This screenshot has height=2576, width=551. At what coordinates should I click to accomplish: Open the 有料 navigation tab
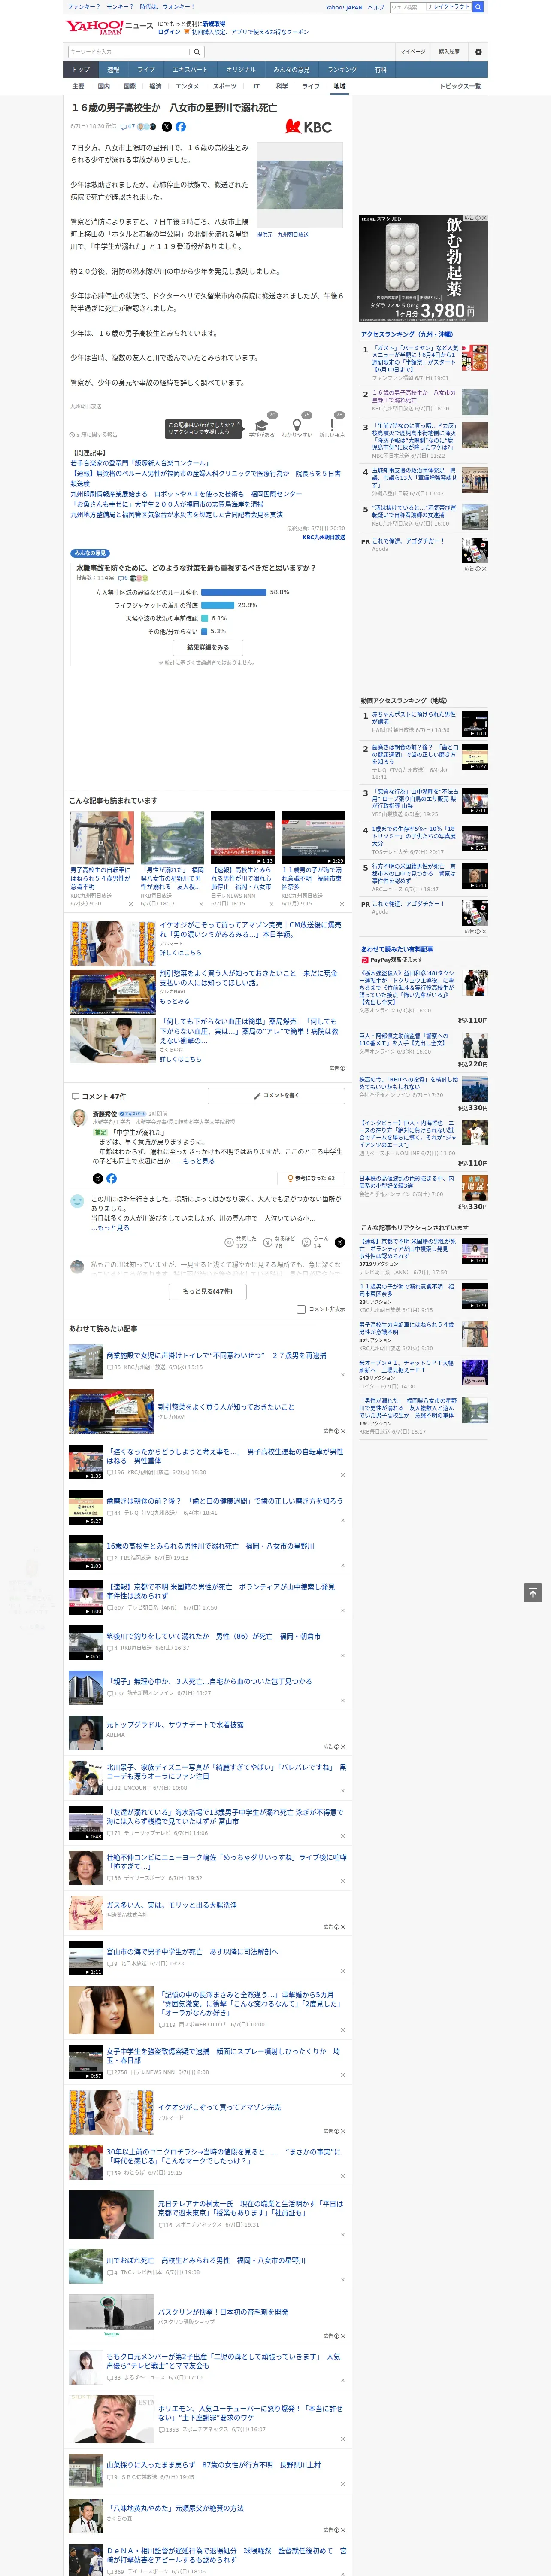pos(380,70)
